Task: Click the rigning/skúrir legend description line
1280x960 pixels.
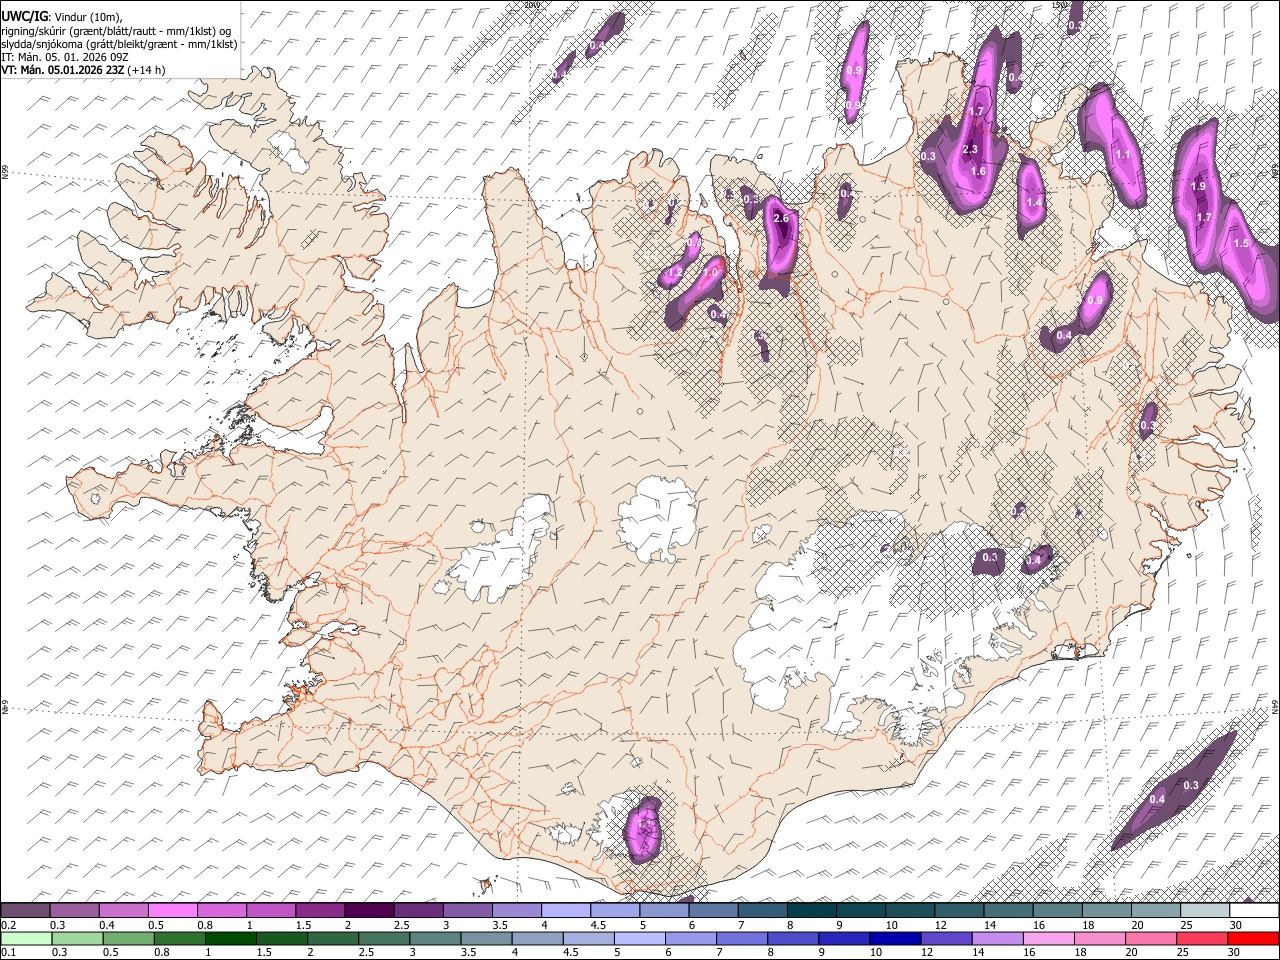Action: 116,31
